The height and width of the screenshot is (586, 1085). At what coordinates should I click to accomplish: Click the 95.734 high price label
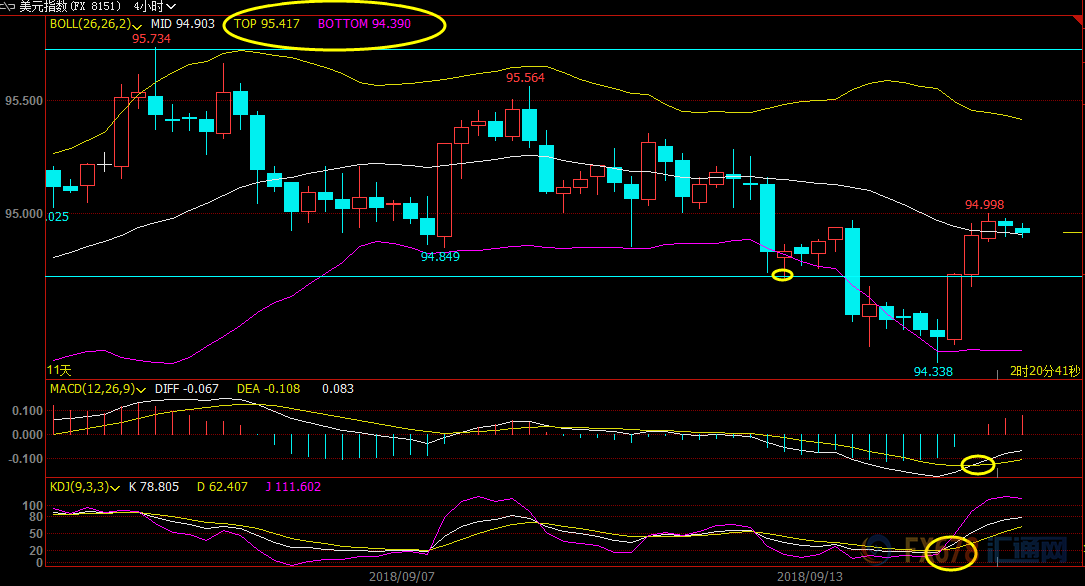pyautogui.click(x=151, y=39)
